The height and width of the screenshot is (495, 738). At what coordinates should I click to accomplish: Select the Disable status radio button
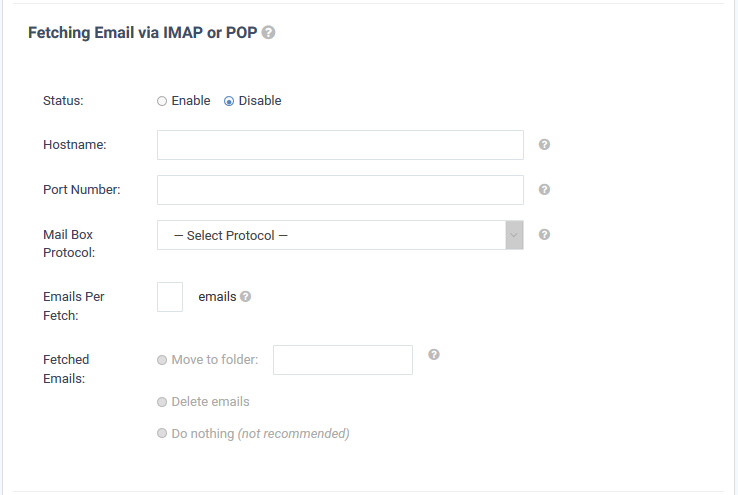click(229, 101)
